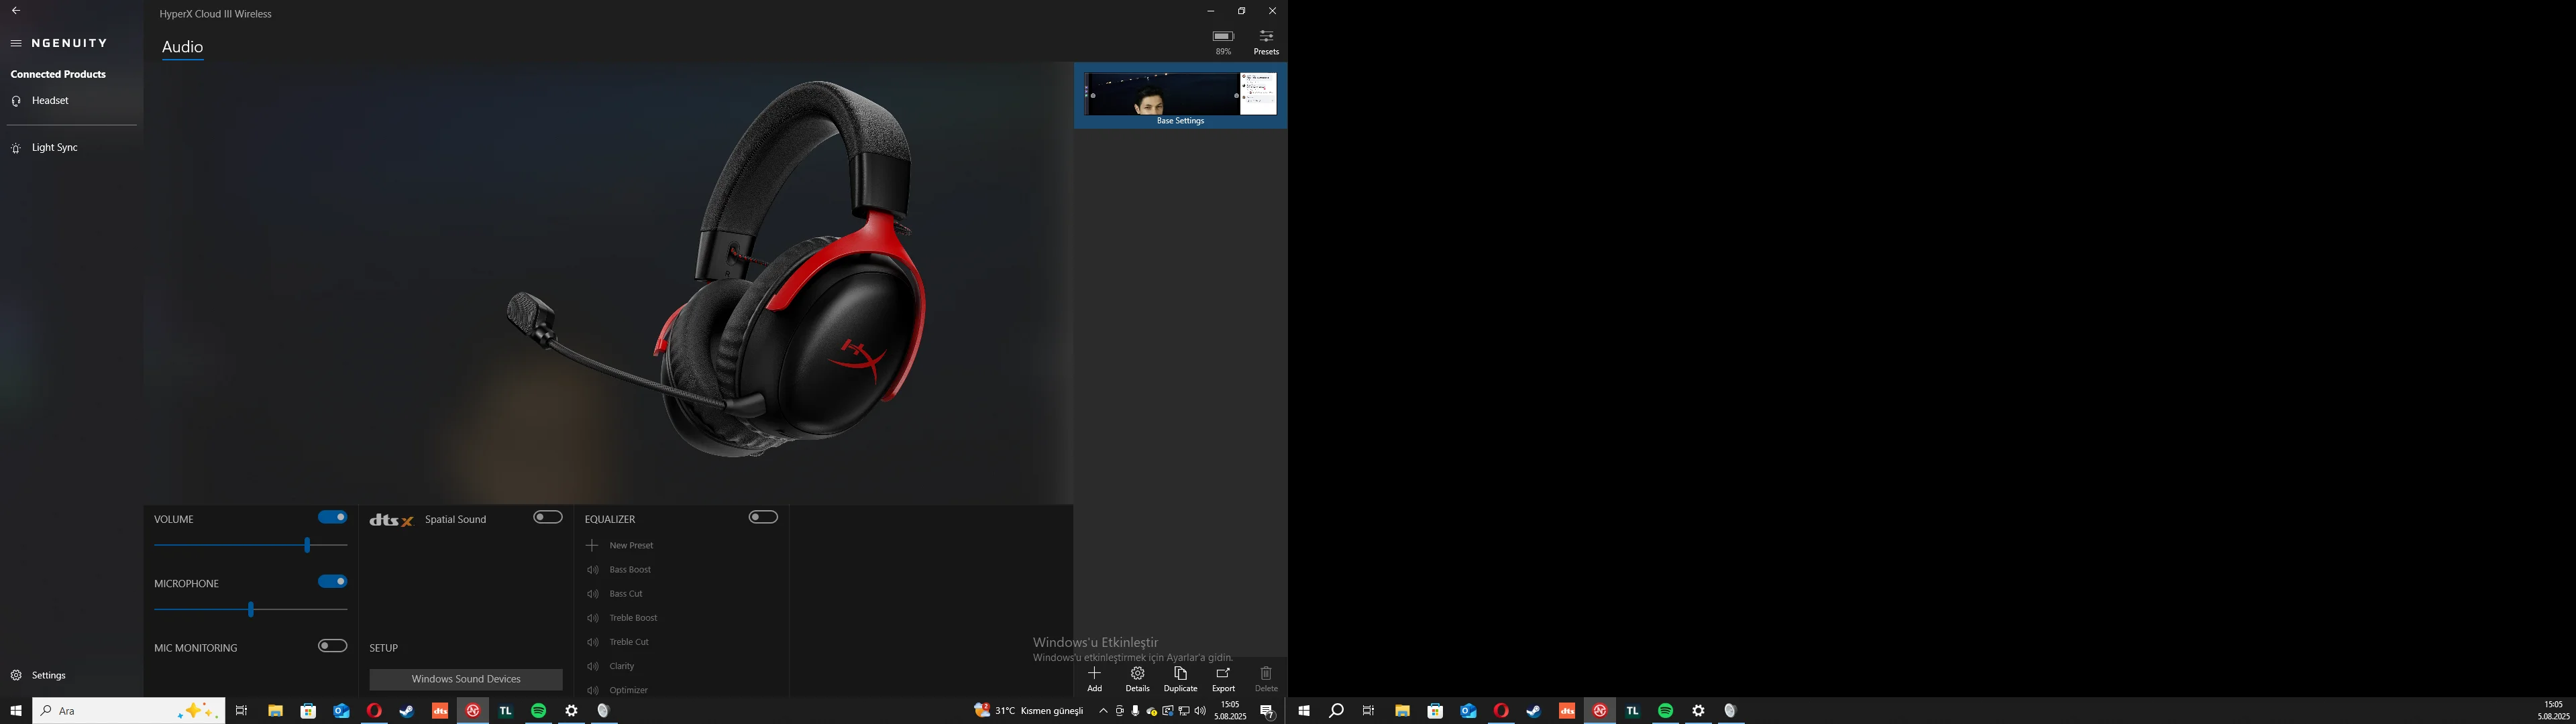This screenshot has height=724, width=2576.
Task: Open preset Details gear icon
Action: click(x=1137, y=674)
